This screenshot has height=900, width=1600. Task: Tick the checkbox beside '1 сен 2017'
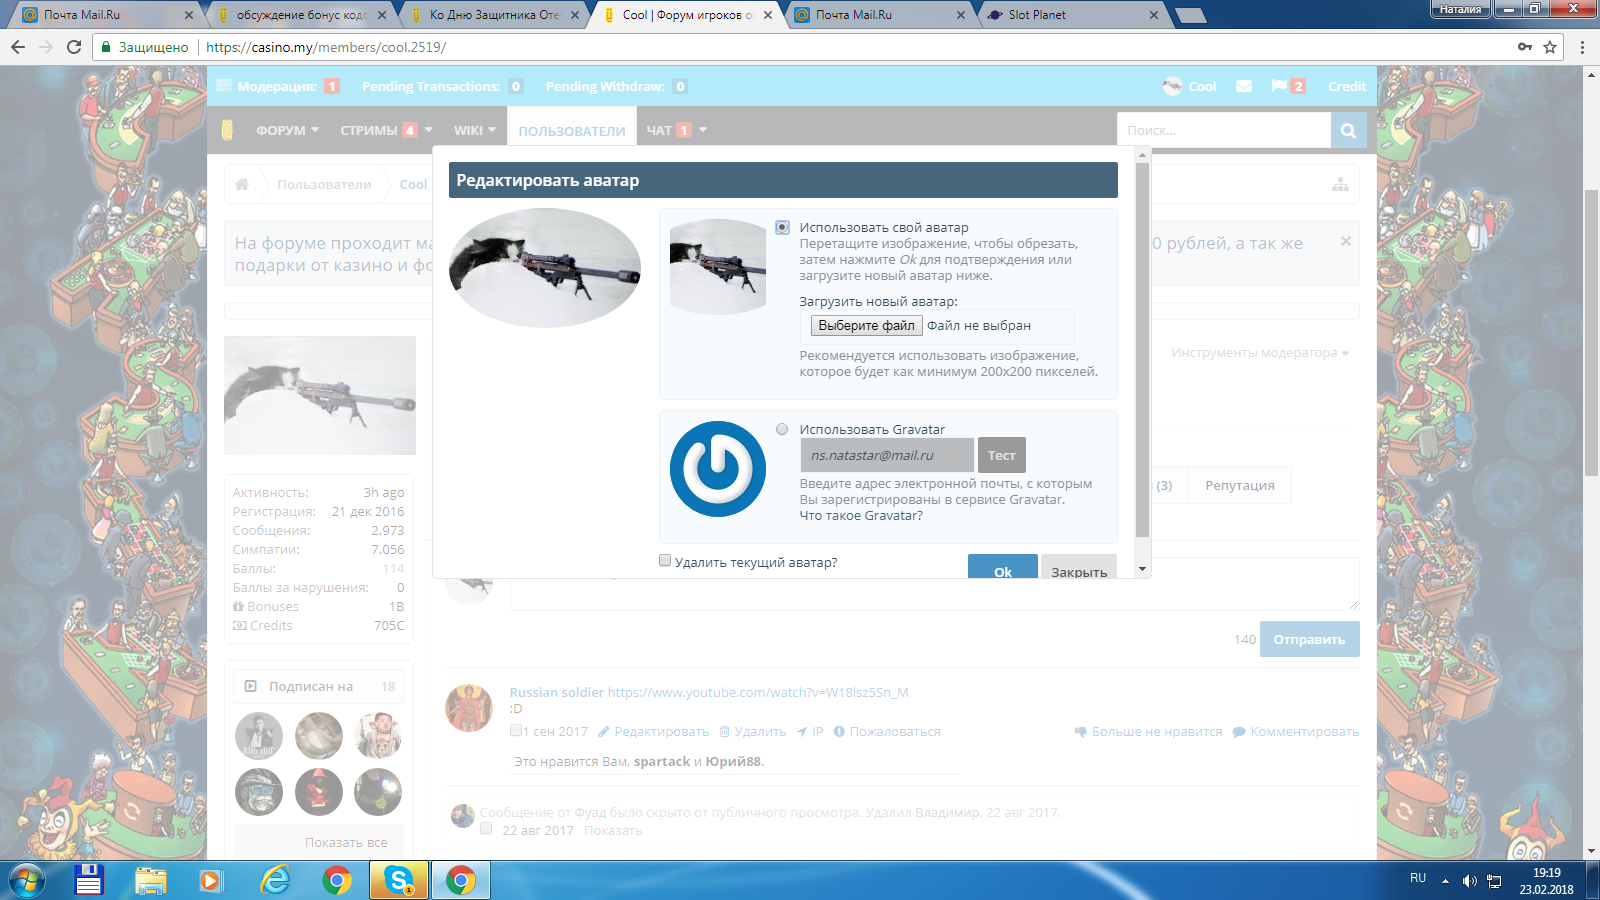point(516,730)
